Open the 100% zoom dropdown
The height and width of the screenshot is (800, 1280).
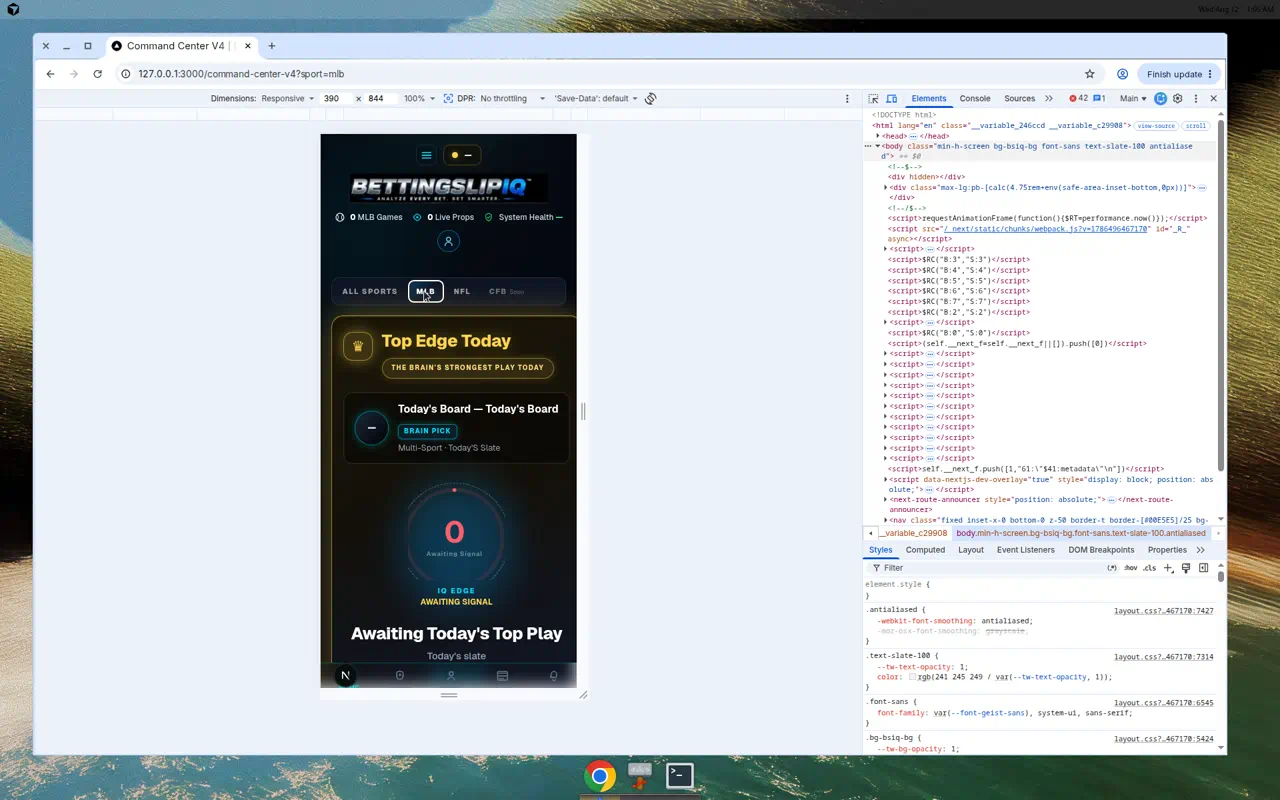coord(420,99)
